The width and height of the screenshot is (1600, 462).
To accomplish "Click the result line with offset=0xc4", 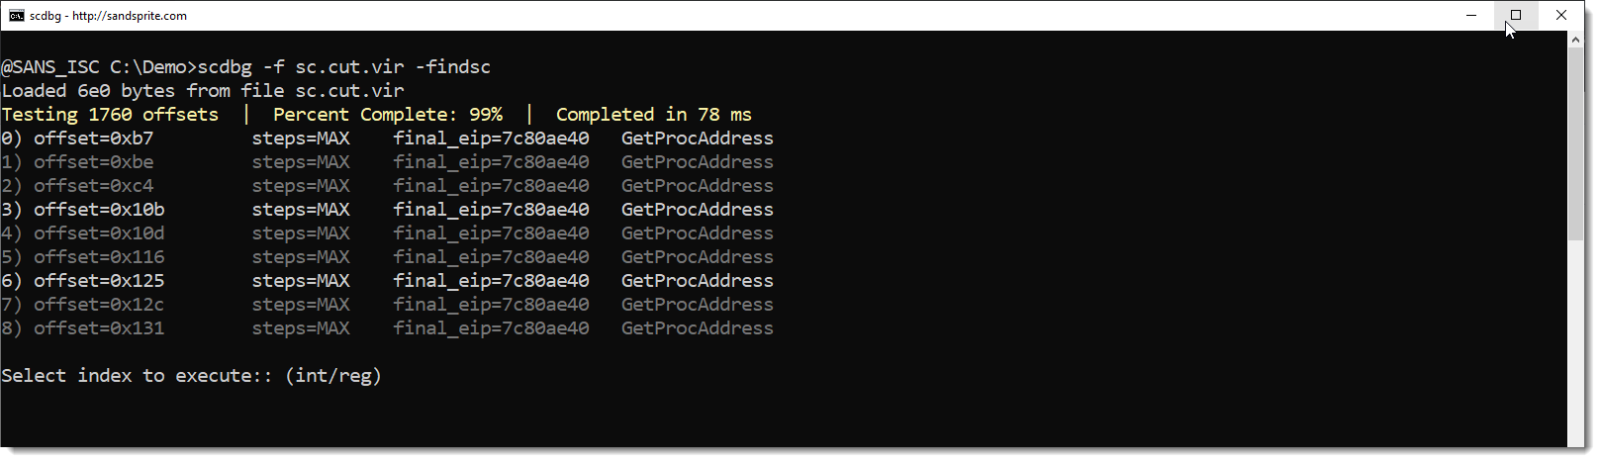I will click(x=387, y=186).
